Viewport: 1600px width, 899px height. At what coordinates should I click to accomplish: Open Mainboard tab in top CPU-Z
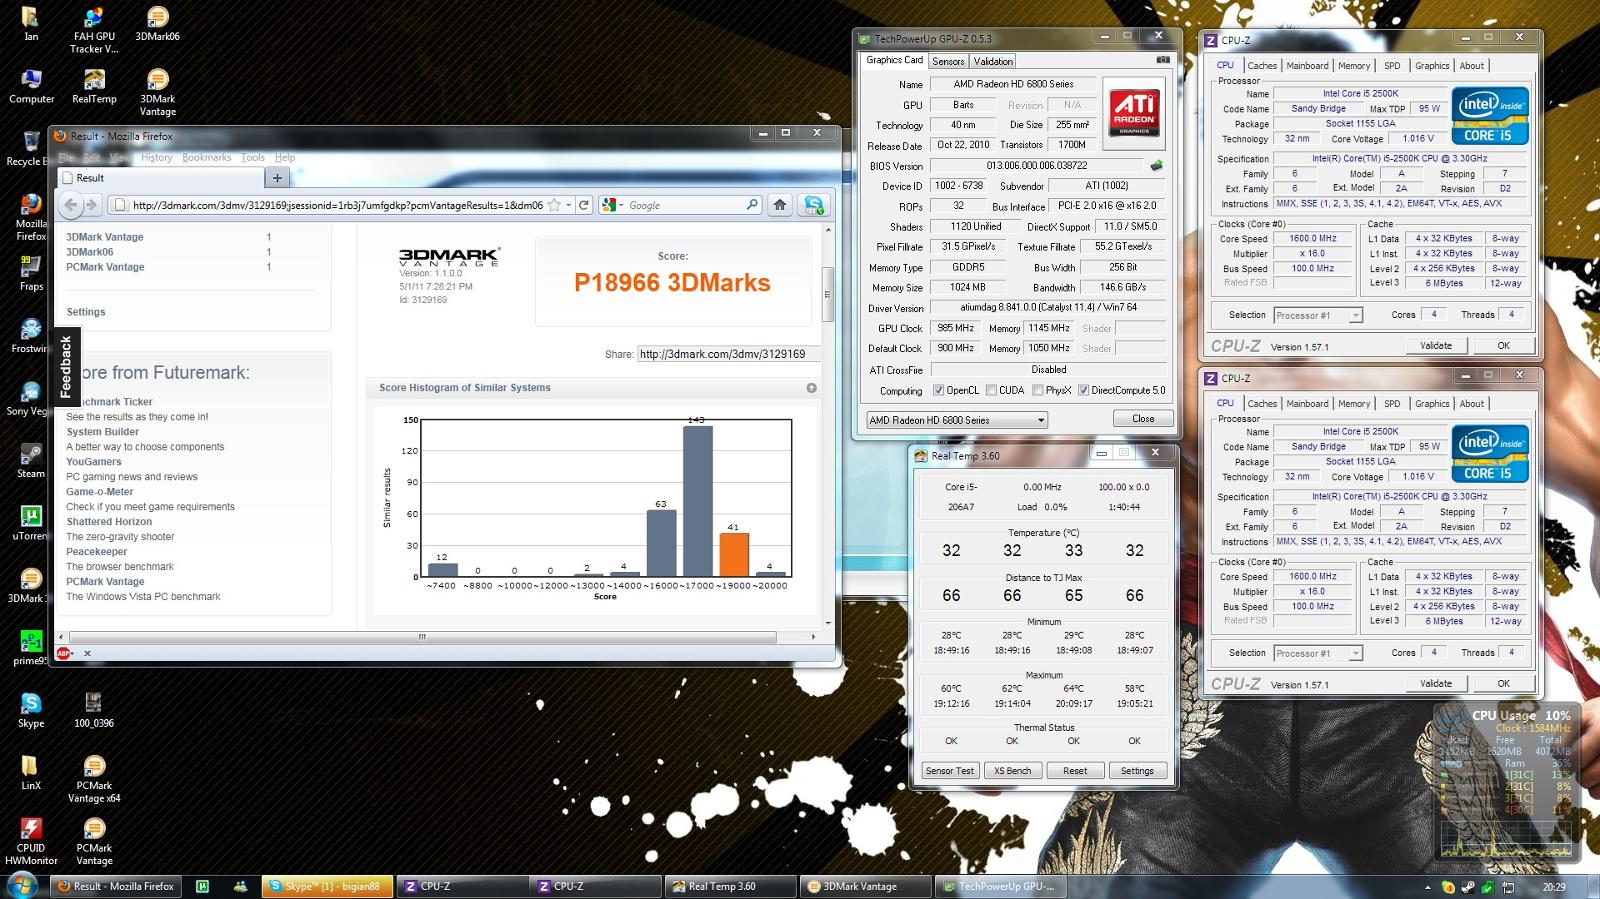click(1307, 66)
